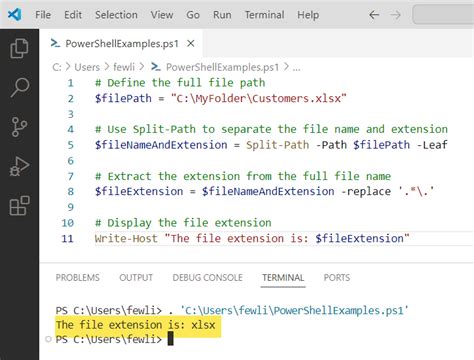This screenshot has width=474, height=360.
Task: Open the File menu
Action: [x=43, y=15]
